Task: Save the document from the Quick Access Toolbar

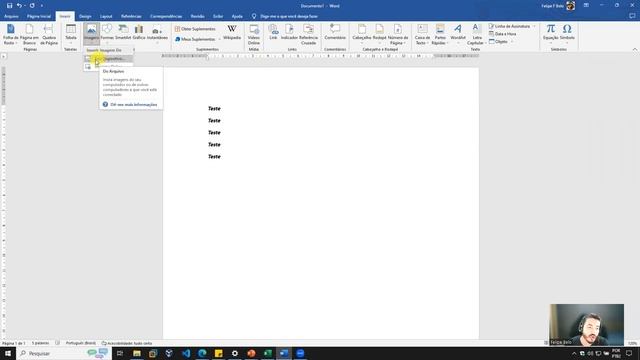Action: pyautogui.click(x=9, y=6)
